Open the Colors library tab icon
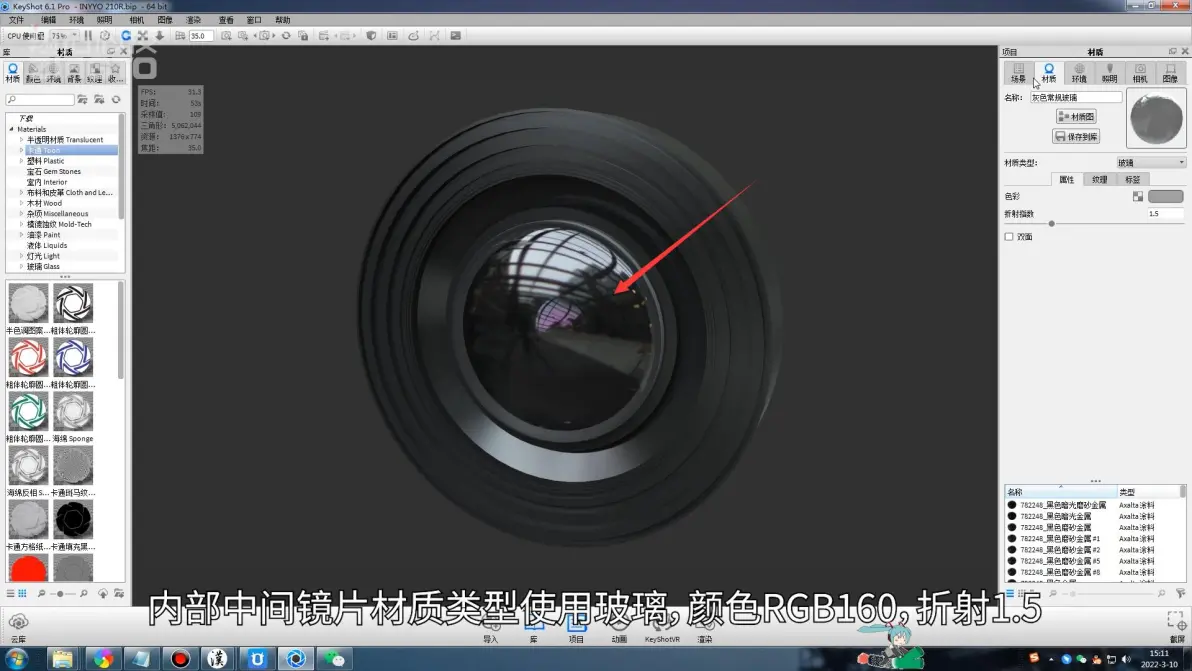The height and width of the screenshot is (671, 1192). point(33,73)
